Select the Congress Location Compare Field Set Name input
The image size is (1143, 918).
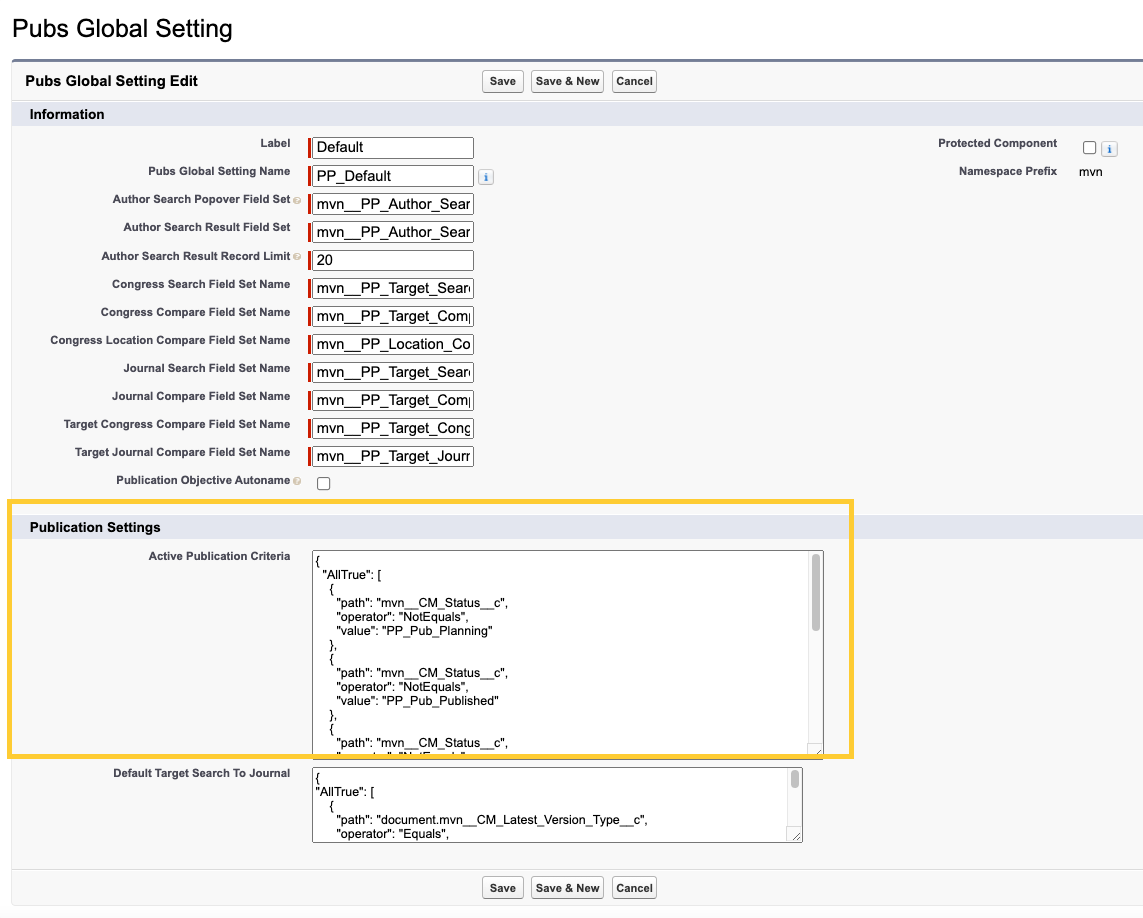pos(392,344)
